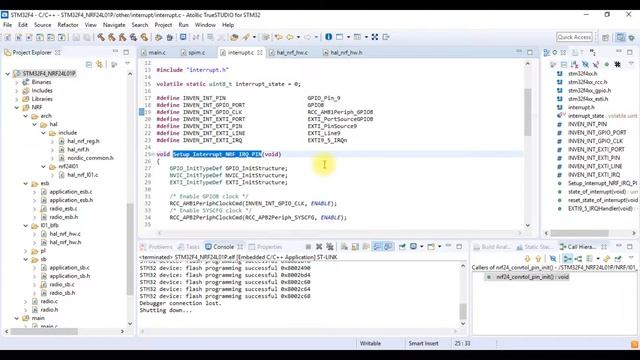Click the up arrow in Call Hierarchy toolbar
This screenshot has height=360, width=640.
click(538, 259)
